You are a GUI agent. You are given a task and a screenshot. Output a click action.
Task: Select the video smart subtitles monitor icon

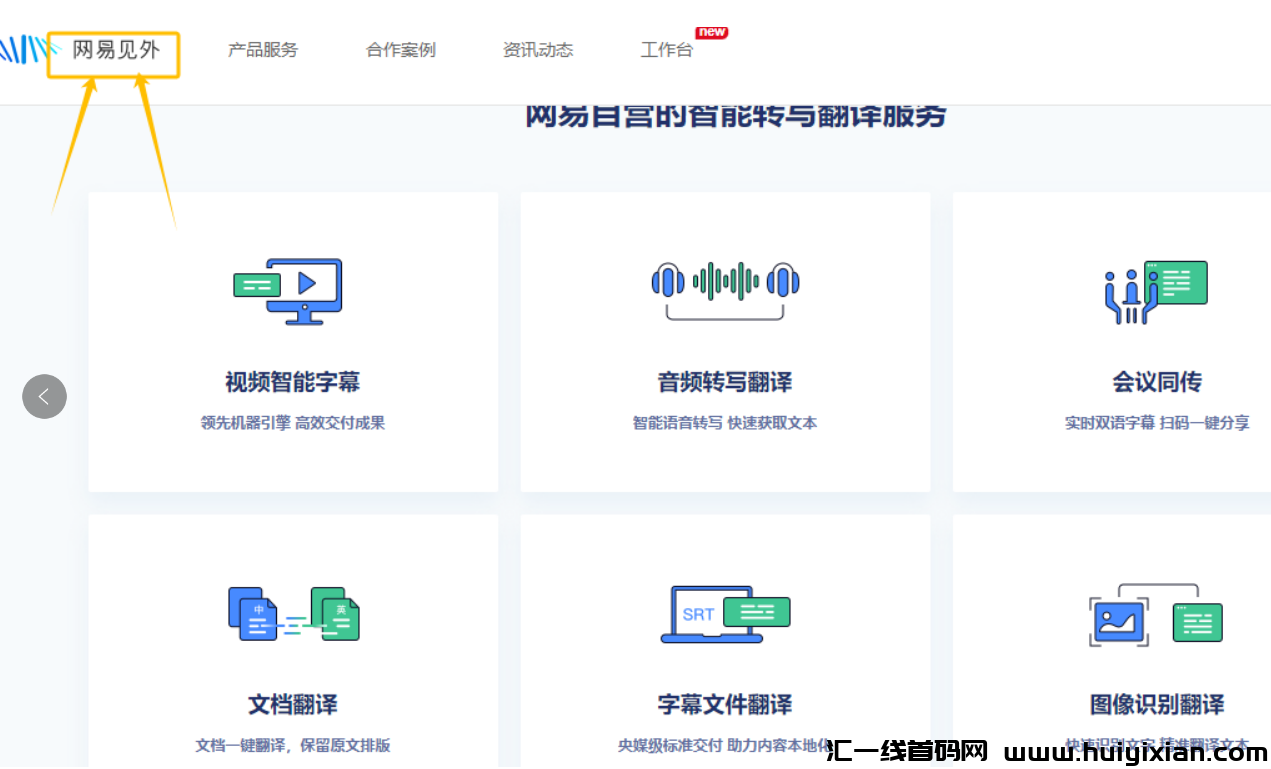[289, 291]
